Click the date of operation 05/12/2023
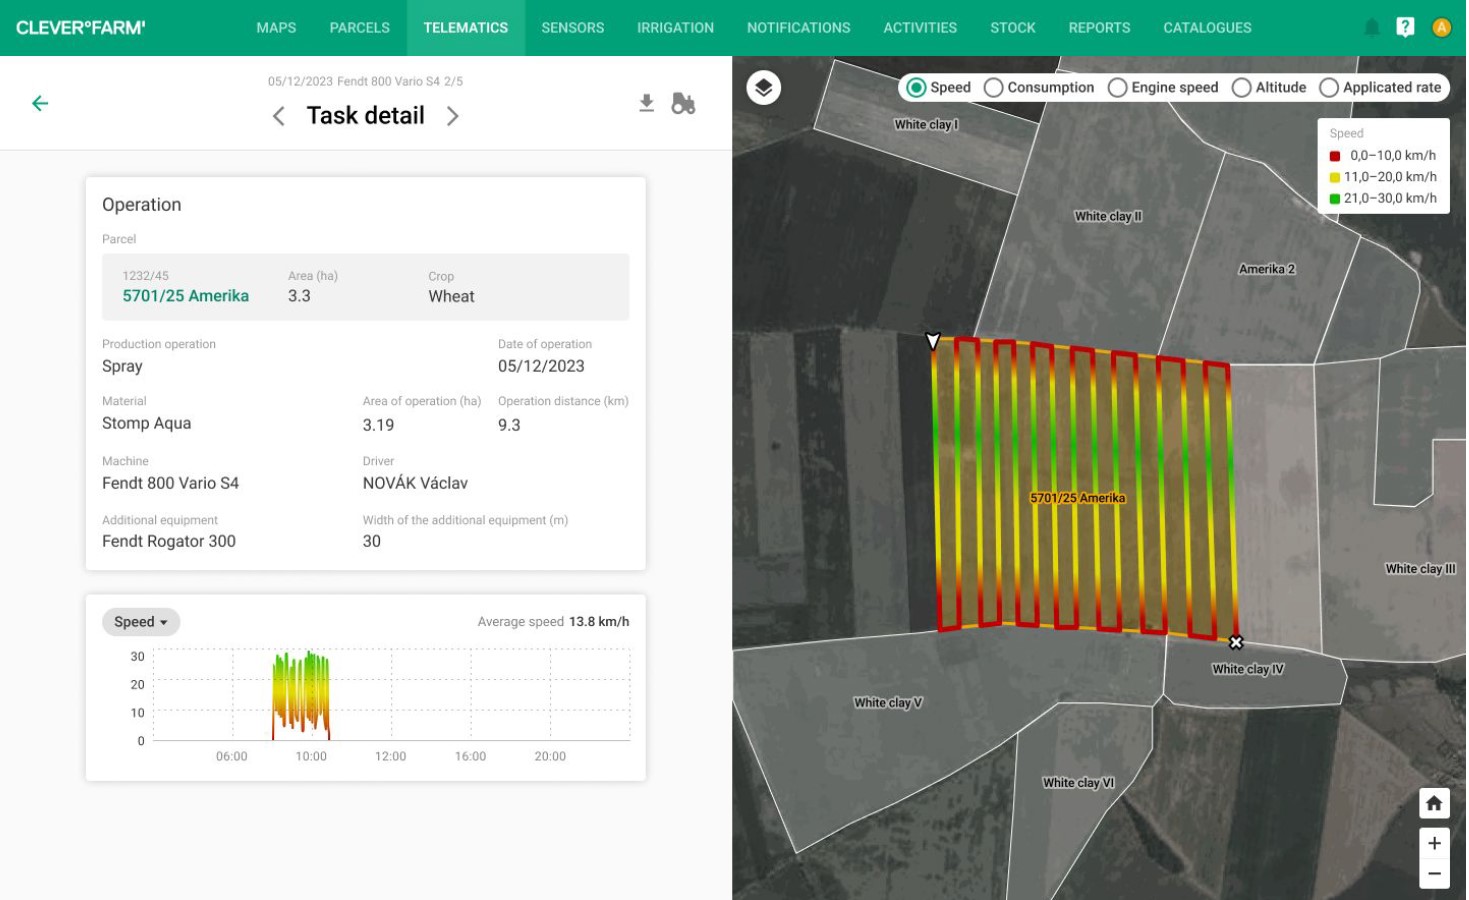The width and height of the screenshot is (1469, 900). [541, 366]
